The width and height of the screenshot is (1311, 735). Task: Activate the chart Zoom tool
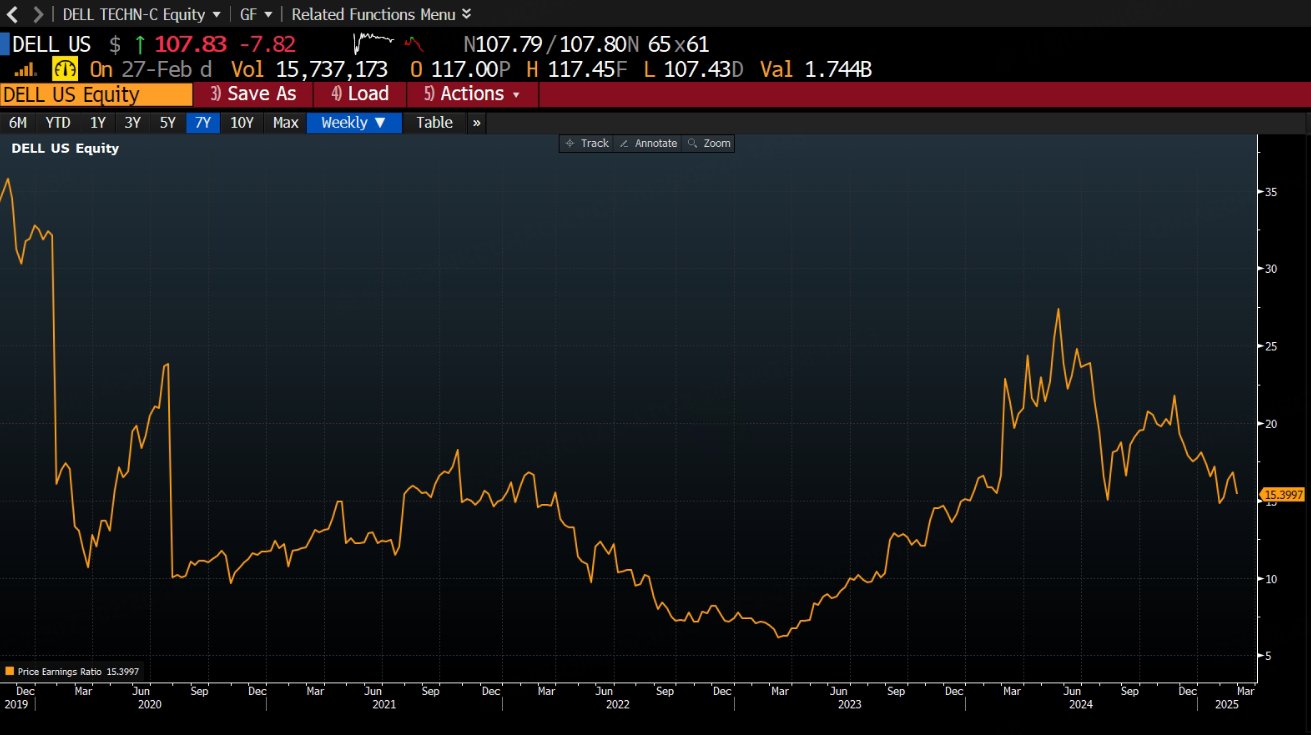709,144
